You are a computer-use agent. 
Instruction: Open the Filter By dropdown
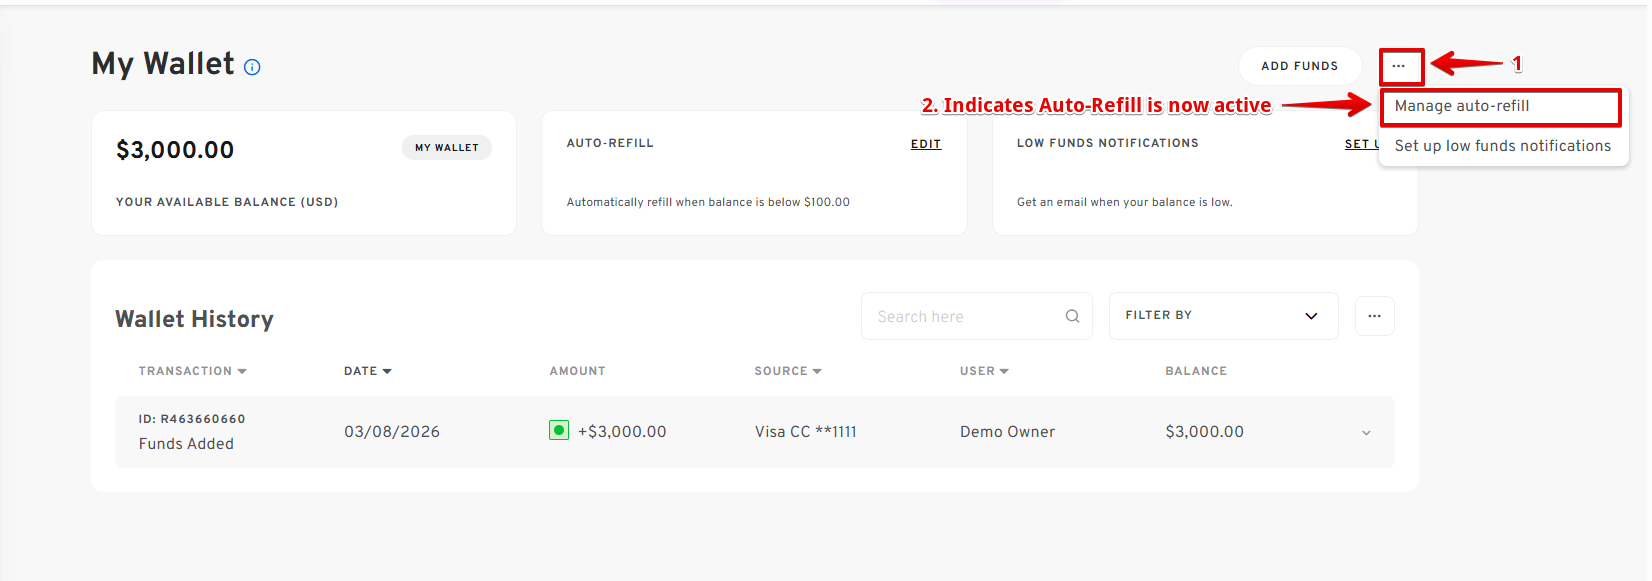1222,316
